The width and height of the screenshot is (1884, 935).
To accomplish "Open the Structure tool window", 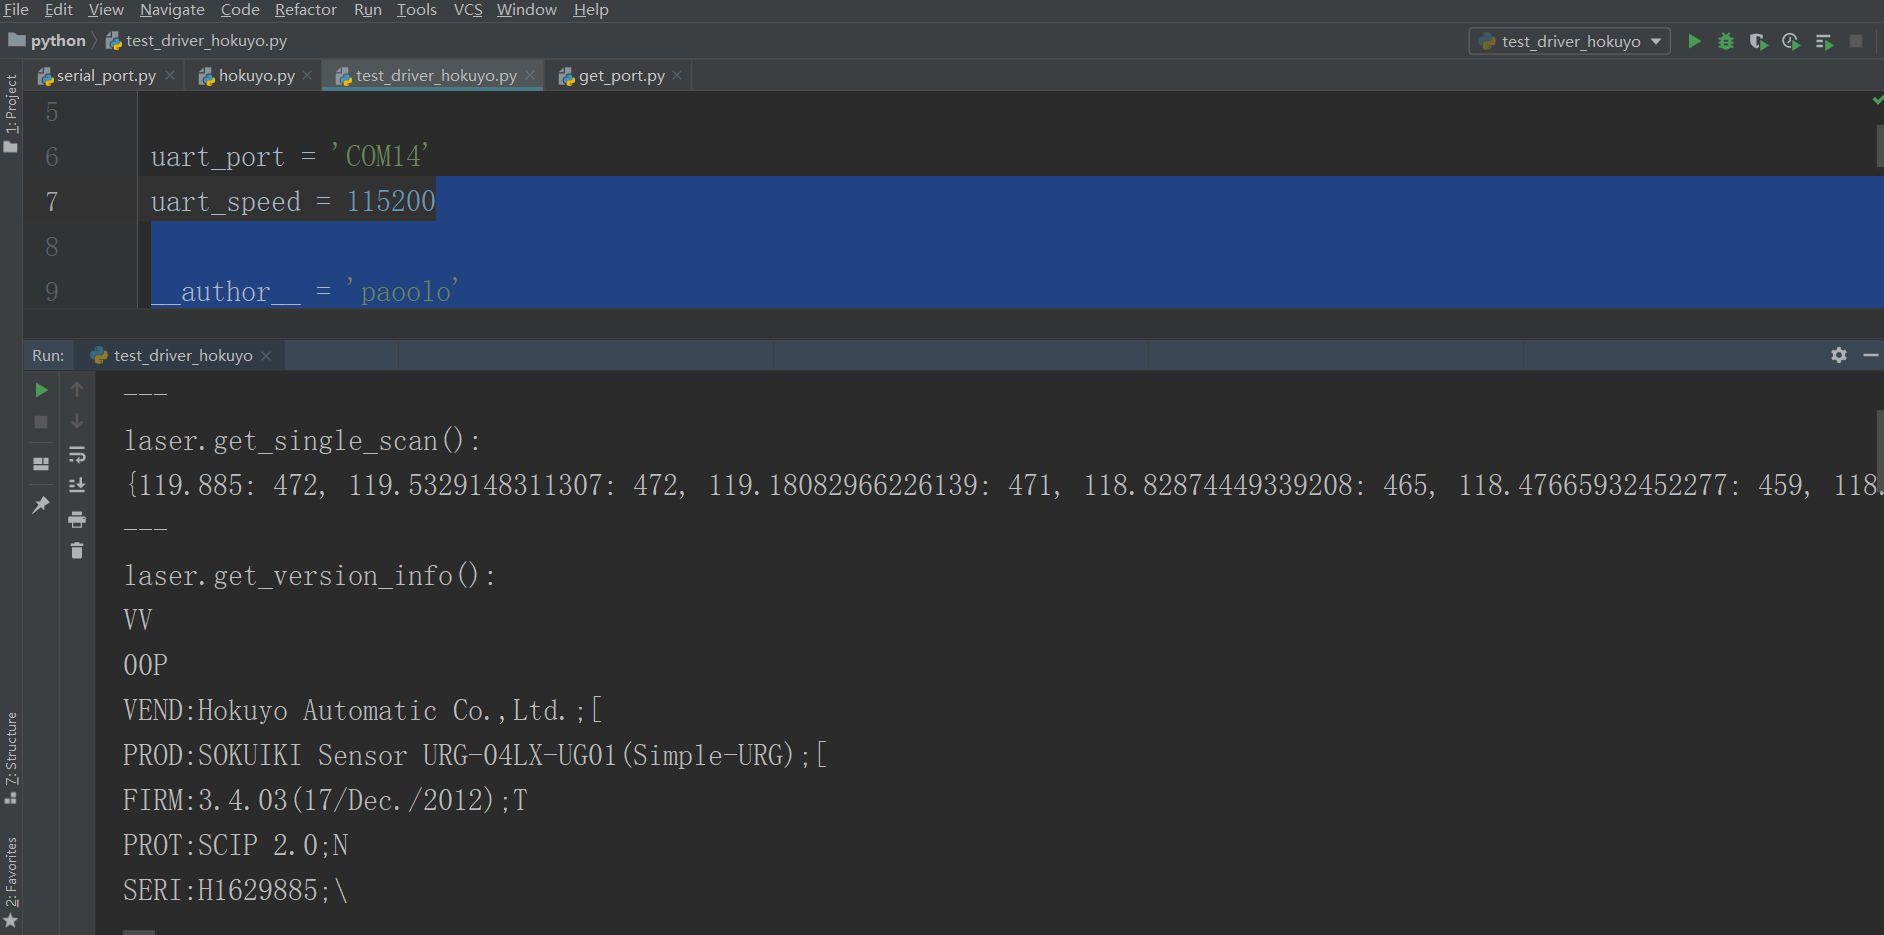I will (11, 757).
